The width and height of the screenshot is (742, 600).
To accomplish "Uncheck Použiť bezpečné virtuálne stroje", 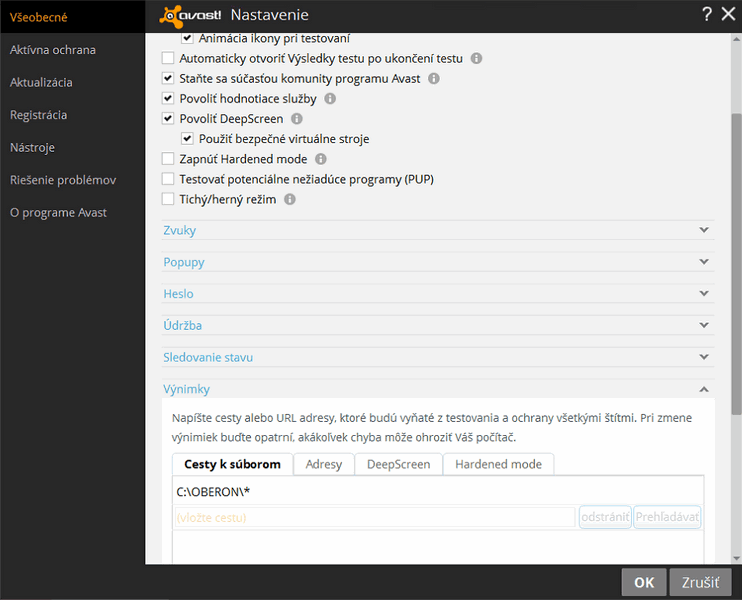I will point(188,139).
